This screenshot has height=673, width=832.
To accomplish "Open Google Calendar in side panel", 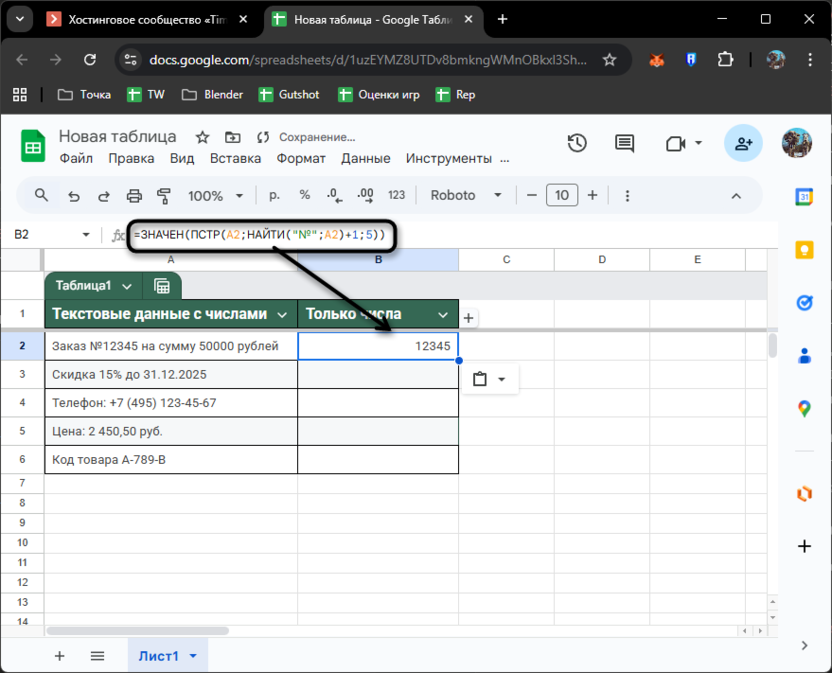I will tap(804, 197).
